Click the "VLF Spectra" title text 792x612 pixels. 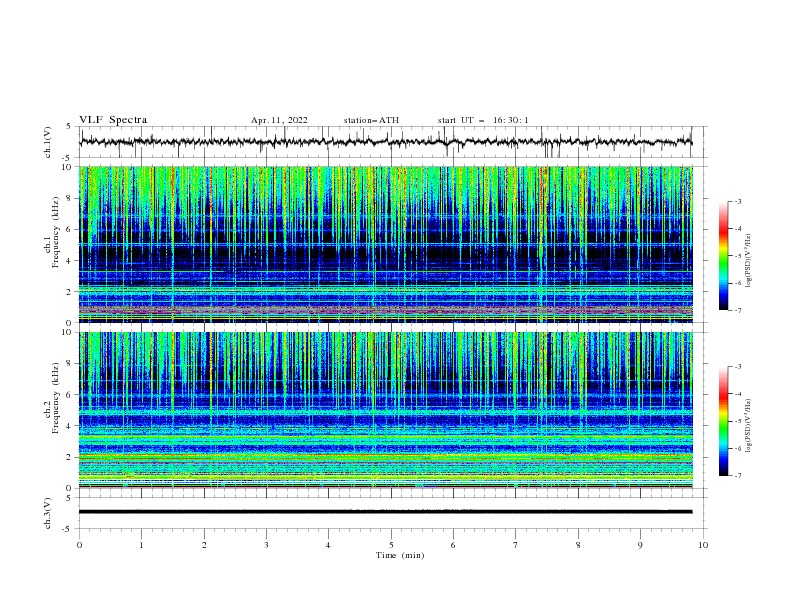[x=113, y=120]
